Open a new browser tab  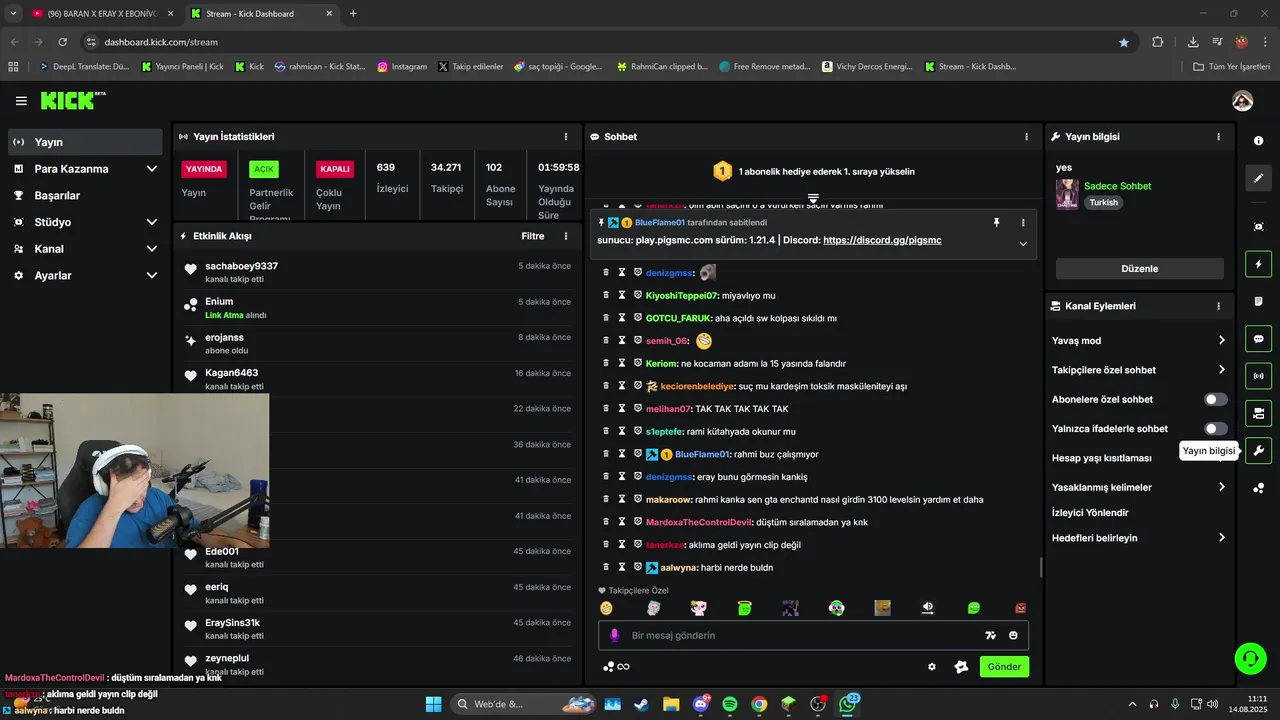pyautogui.click(x=353, y=14)
